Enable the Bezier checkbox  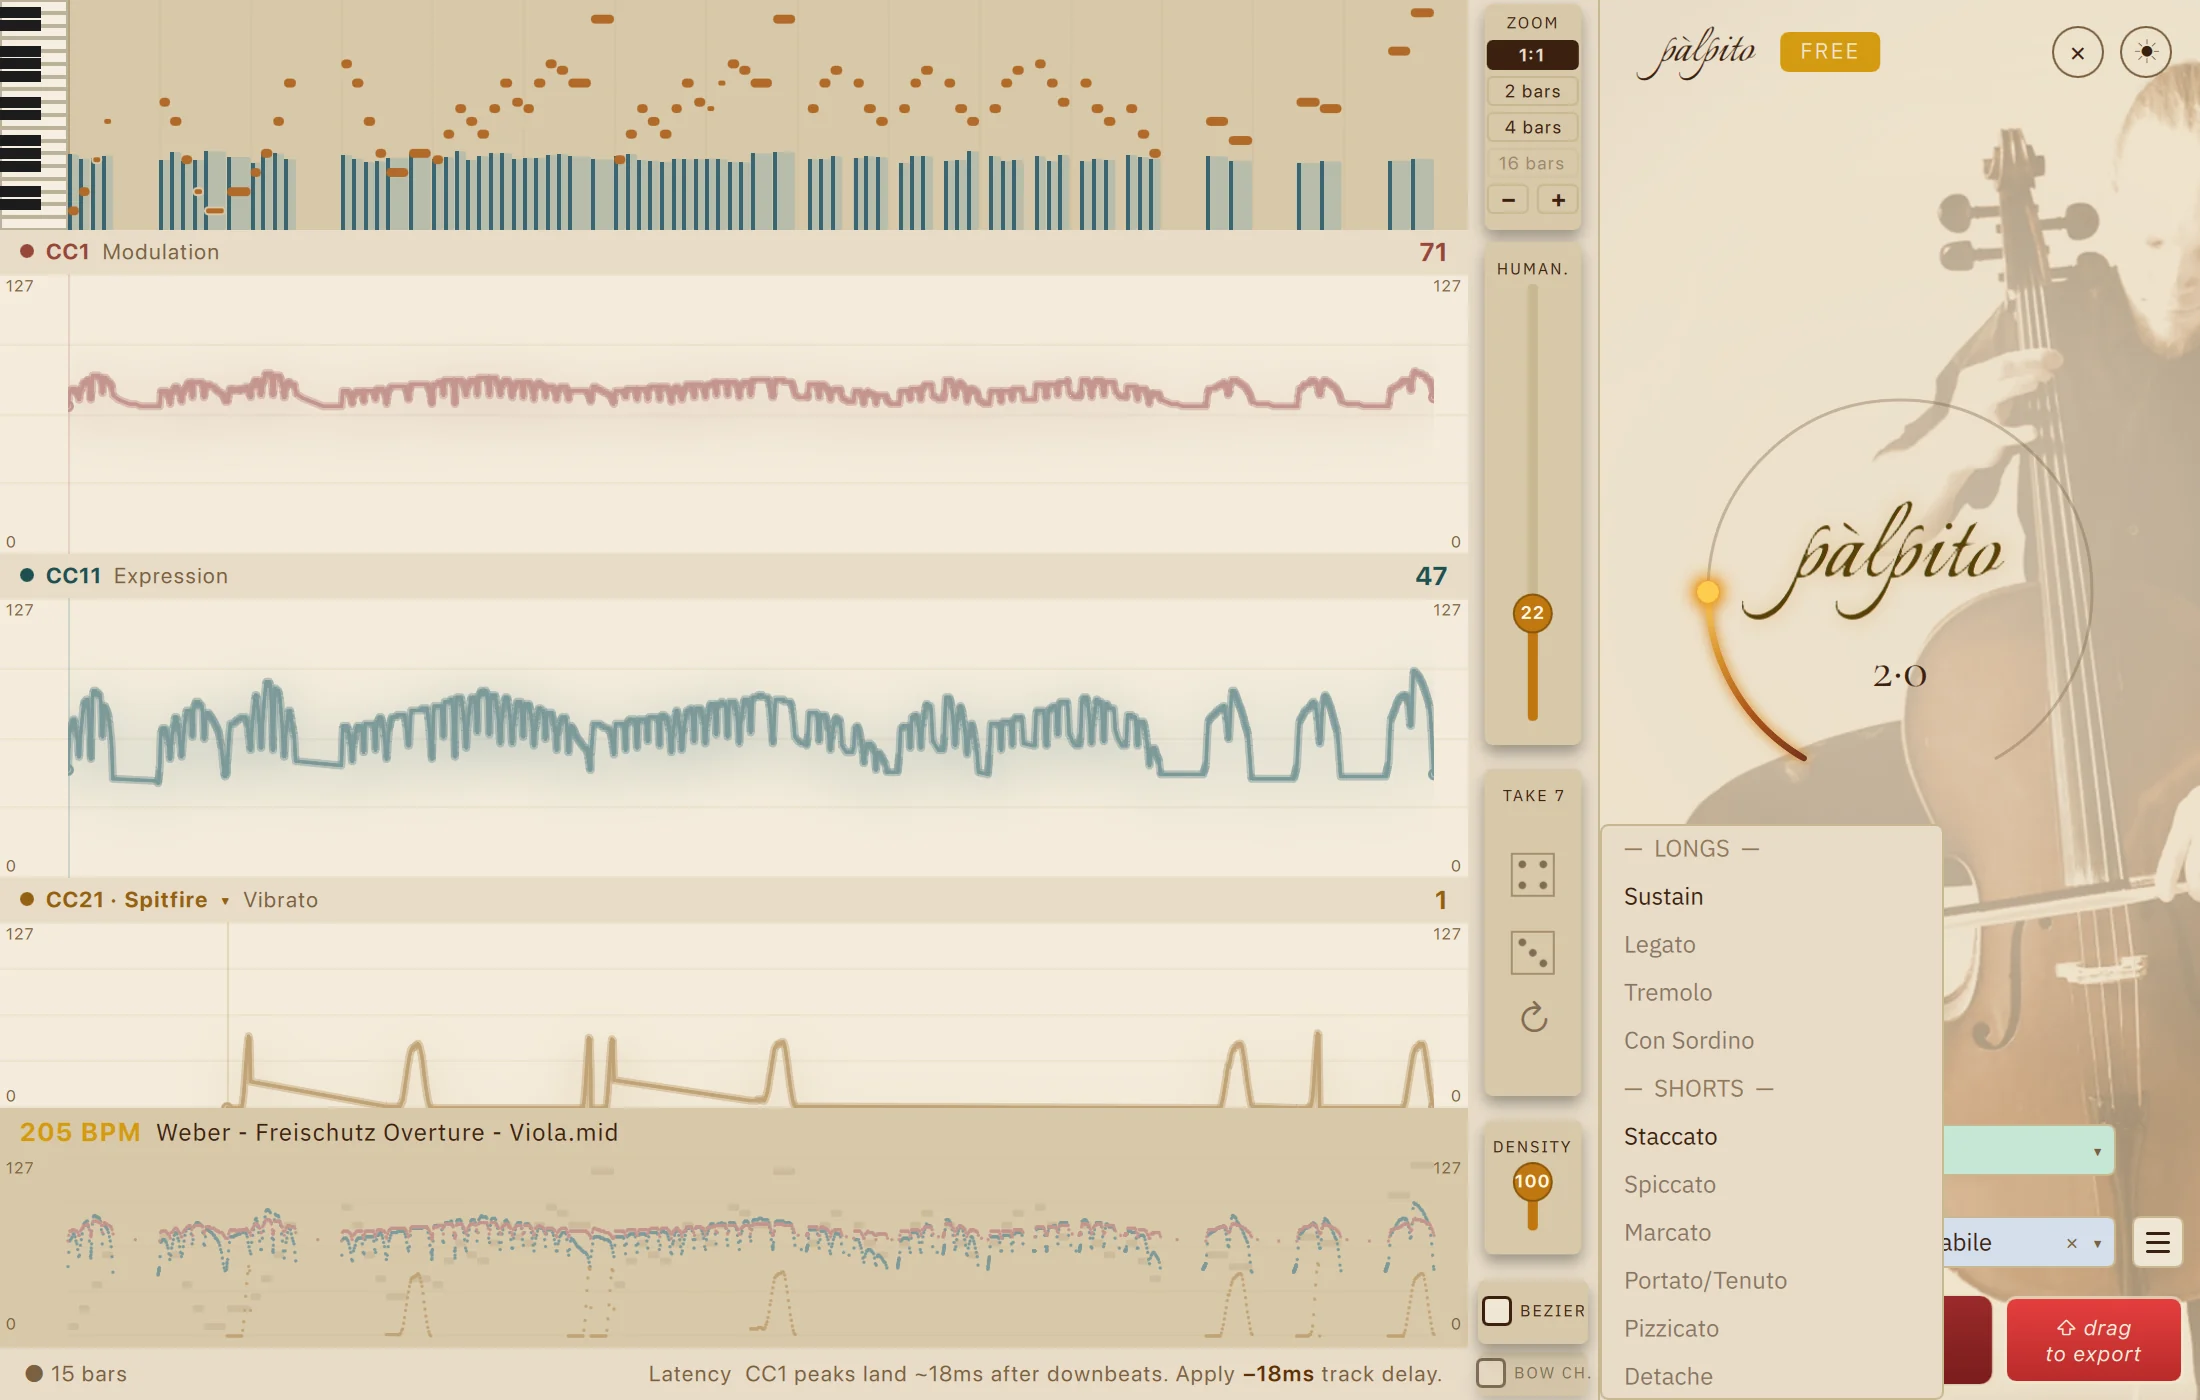tap(1496, 1311)
